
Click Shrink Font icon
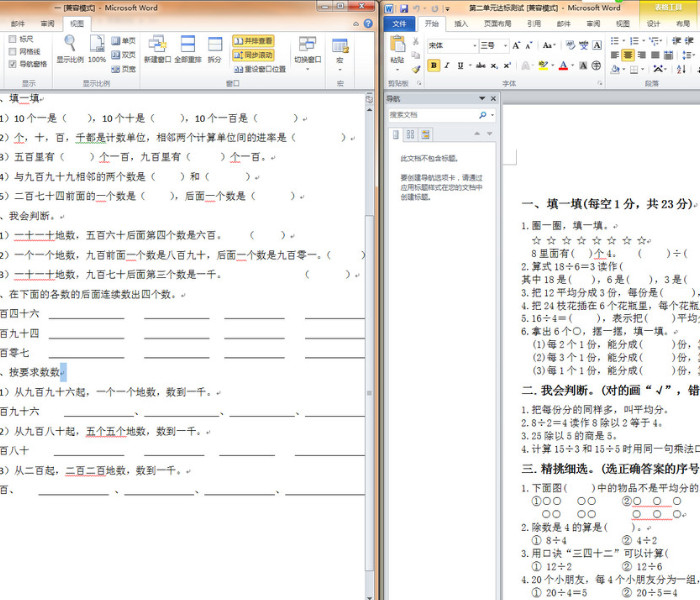tap(529, 46)
